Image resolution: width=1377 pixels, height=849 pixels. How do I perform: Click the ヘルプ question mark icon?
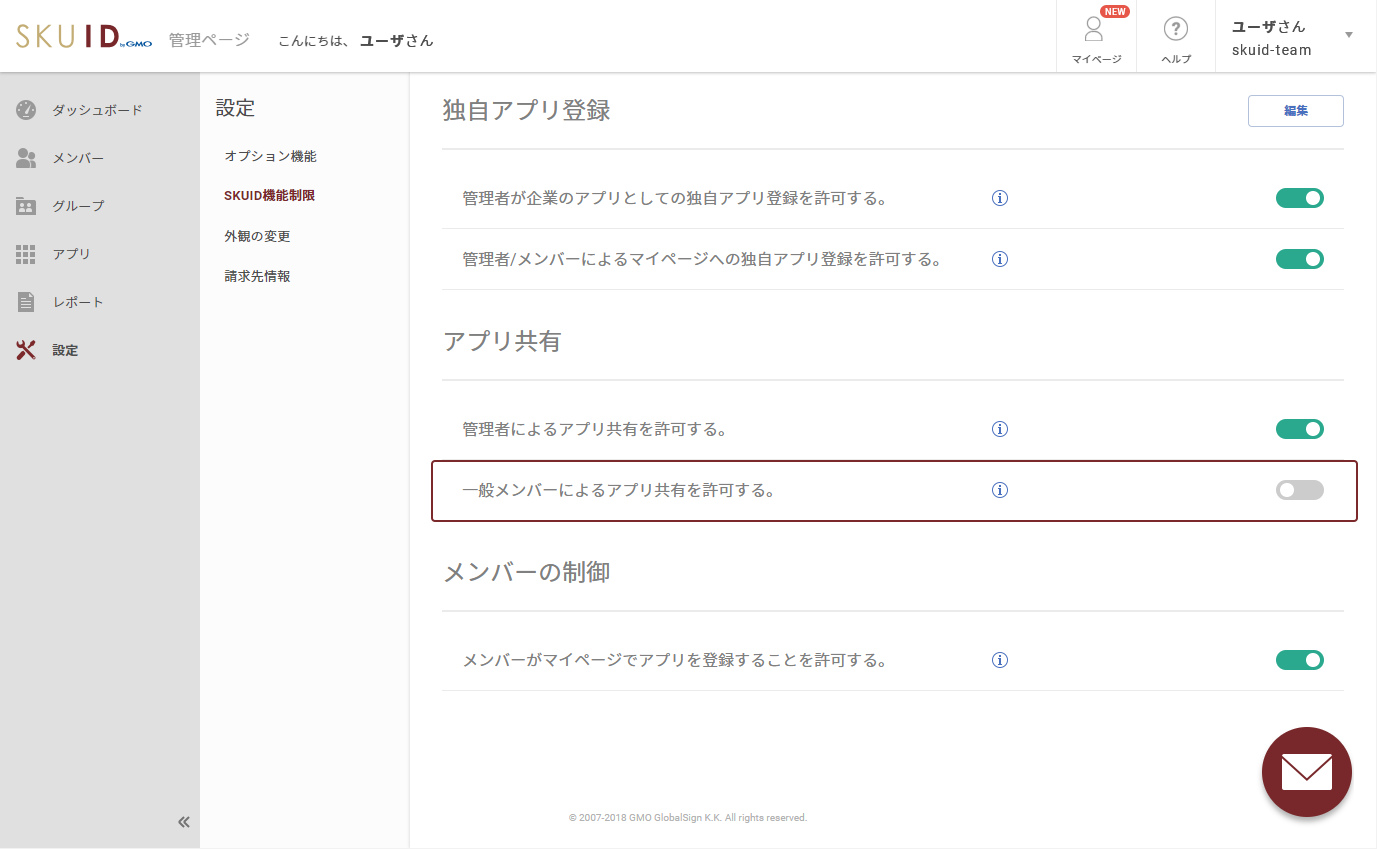tap(1174, 32)
